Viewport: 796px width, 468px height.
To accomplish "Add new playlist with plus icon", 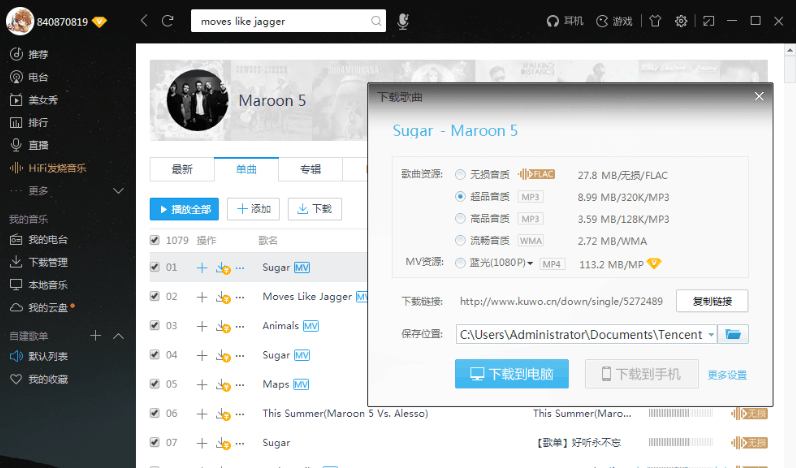I will pos(95,336).
